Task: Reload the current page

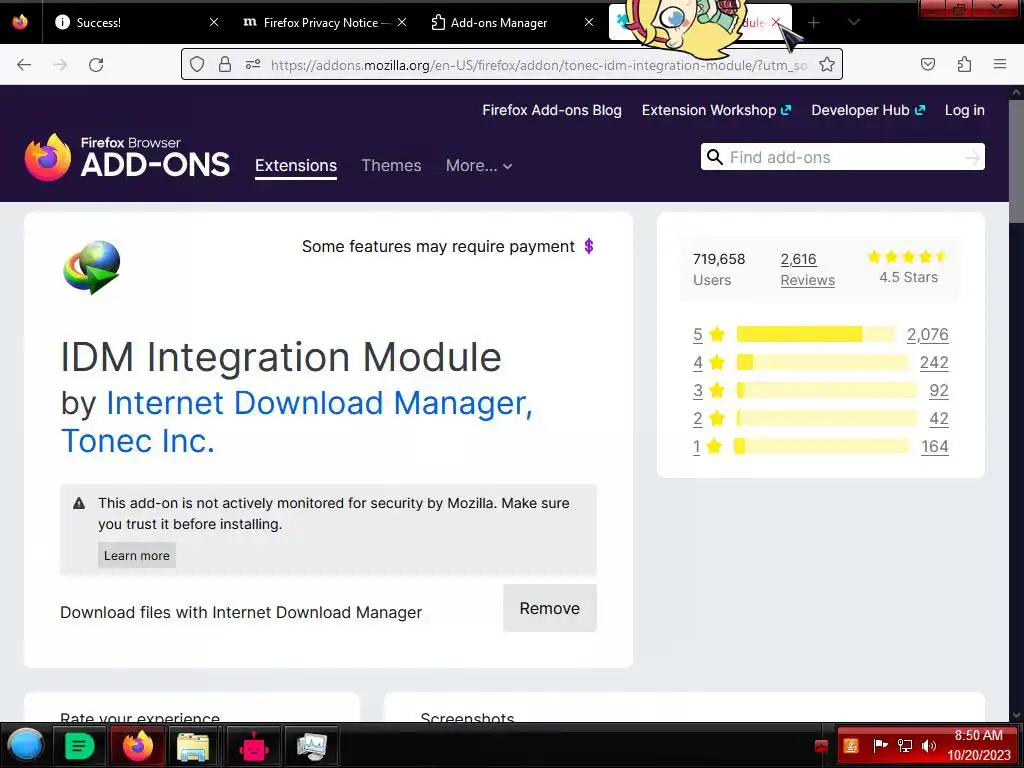Action: click(96, 65)
